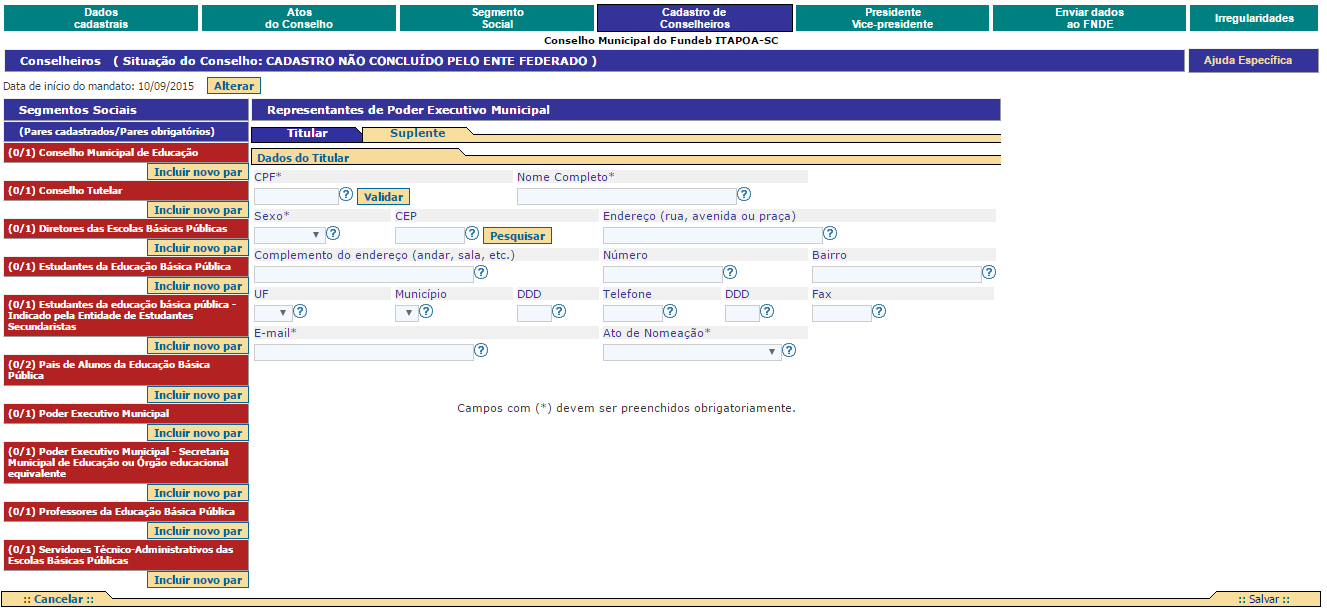Click the Nome Completo input field

click(x=626, y=196)
